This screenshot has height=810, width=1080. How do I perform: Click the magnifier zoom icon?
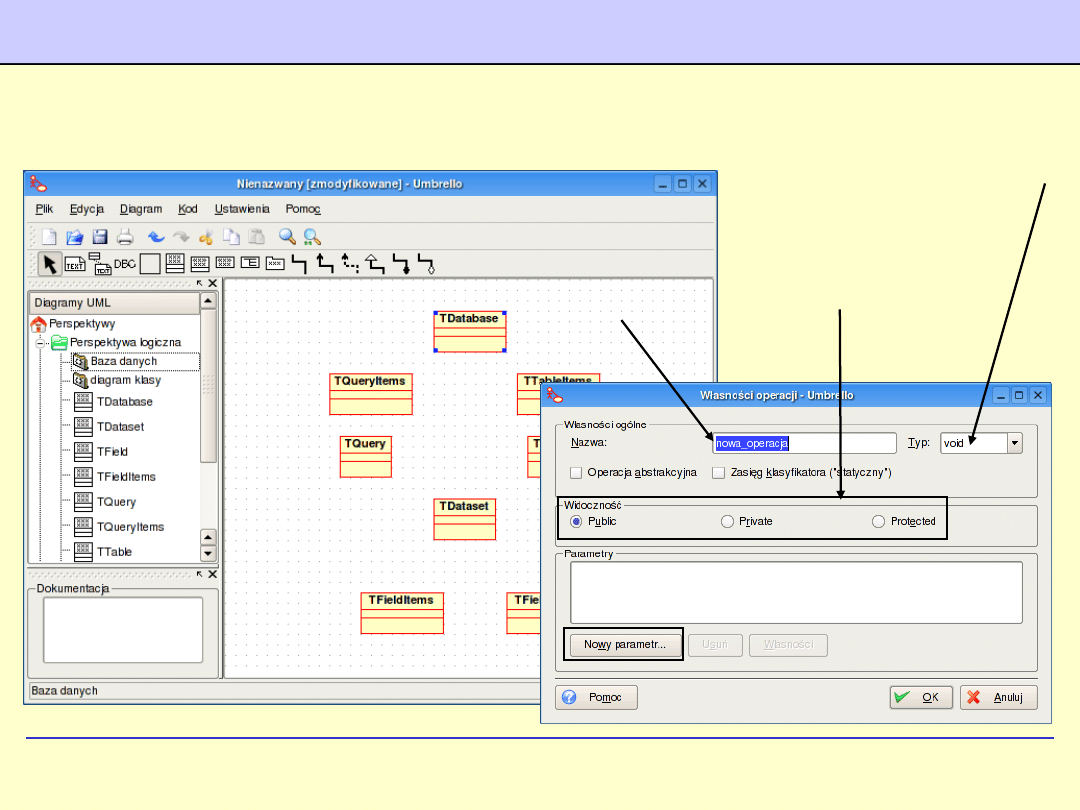(x=287, y=237)
